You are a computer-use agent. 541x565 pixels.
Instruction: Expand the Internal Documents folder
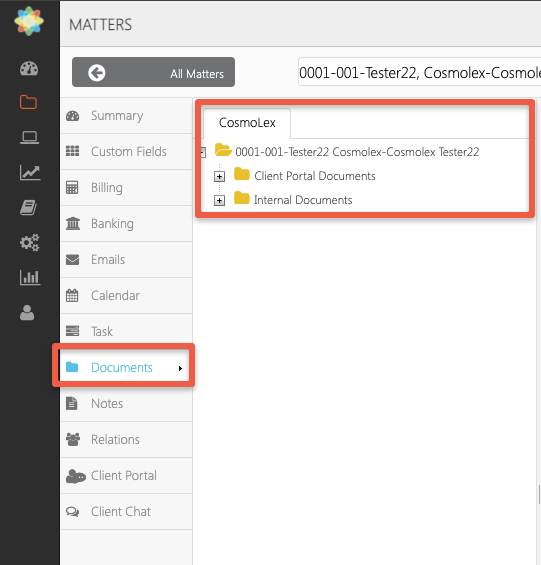(219, 200)
